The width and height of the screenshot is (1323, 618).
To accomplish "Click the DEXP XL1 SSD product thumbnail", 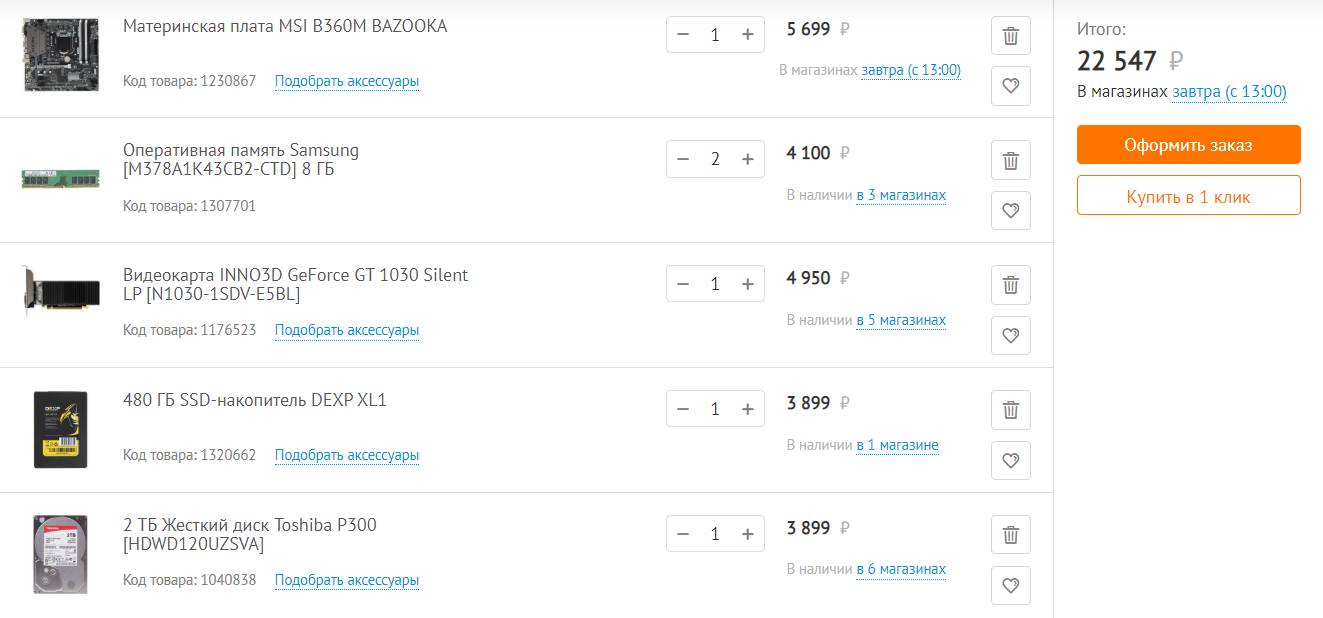I will tap(60, 429).
